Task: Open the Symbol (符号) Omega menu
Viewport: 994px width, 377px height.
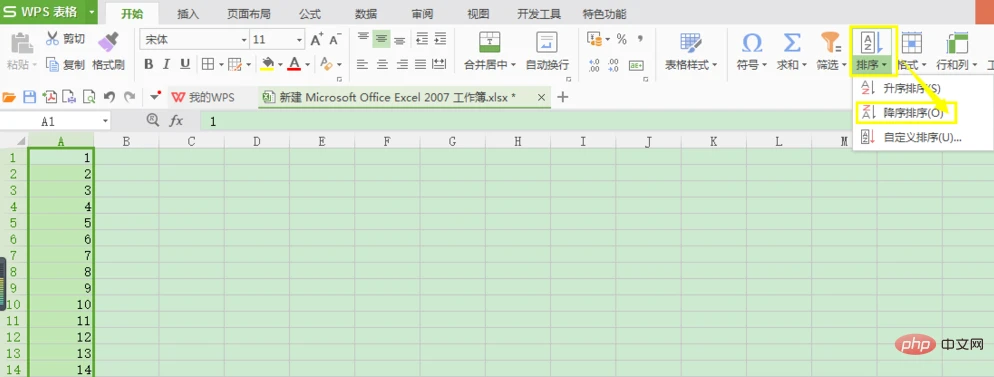Action: coord(752,51)
